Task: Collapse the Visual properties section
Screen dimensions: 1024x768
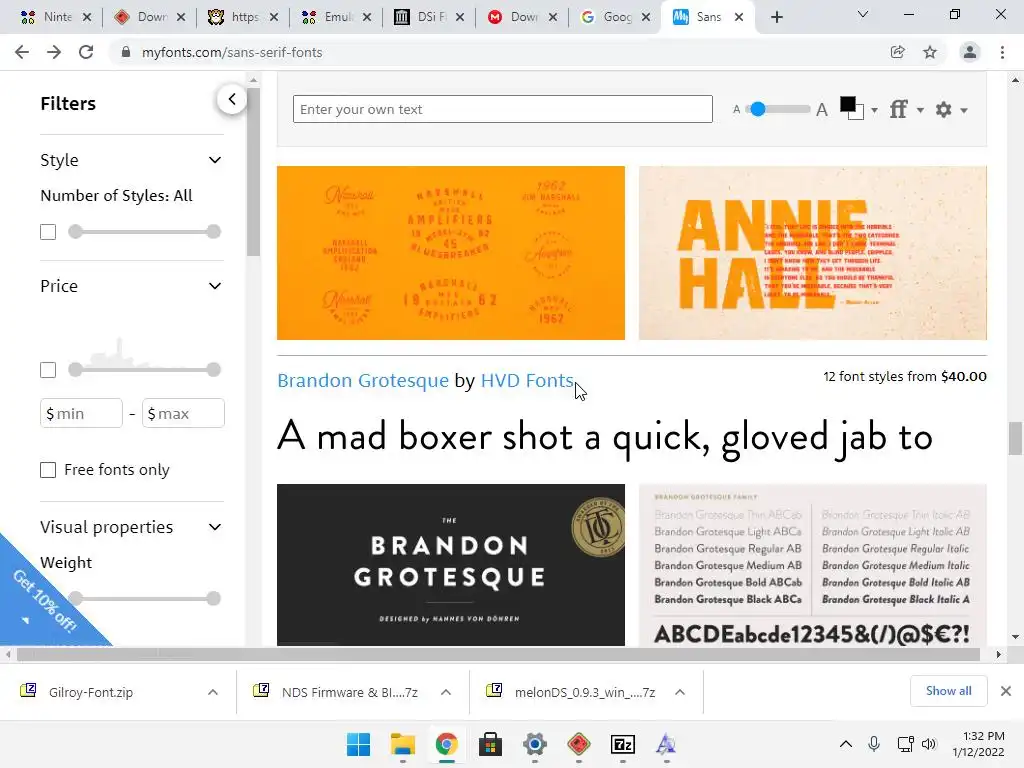Action: pyautogui.click(x=215, y=527)
